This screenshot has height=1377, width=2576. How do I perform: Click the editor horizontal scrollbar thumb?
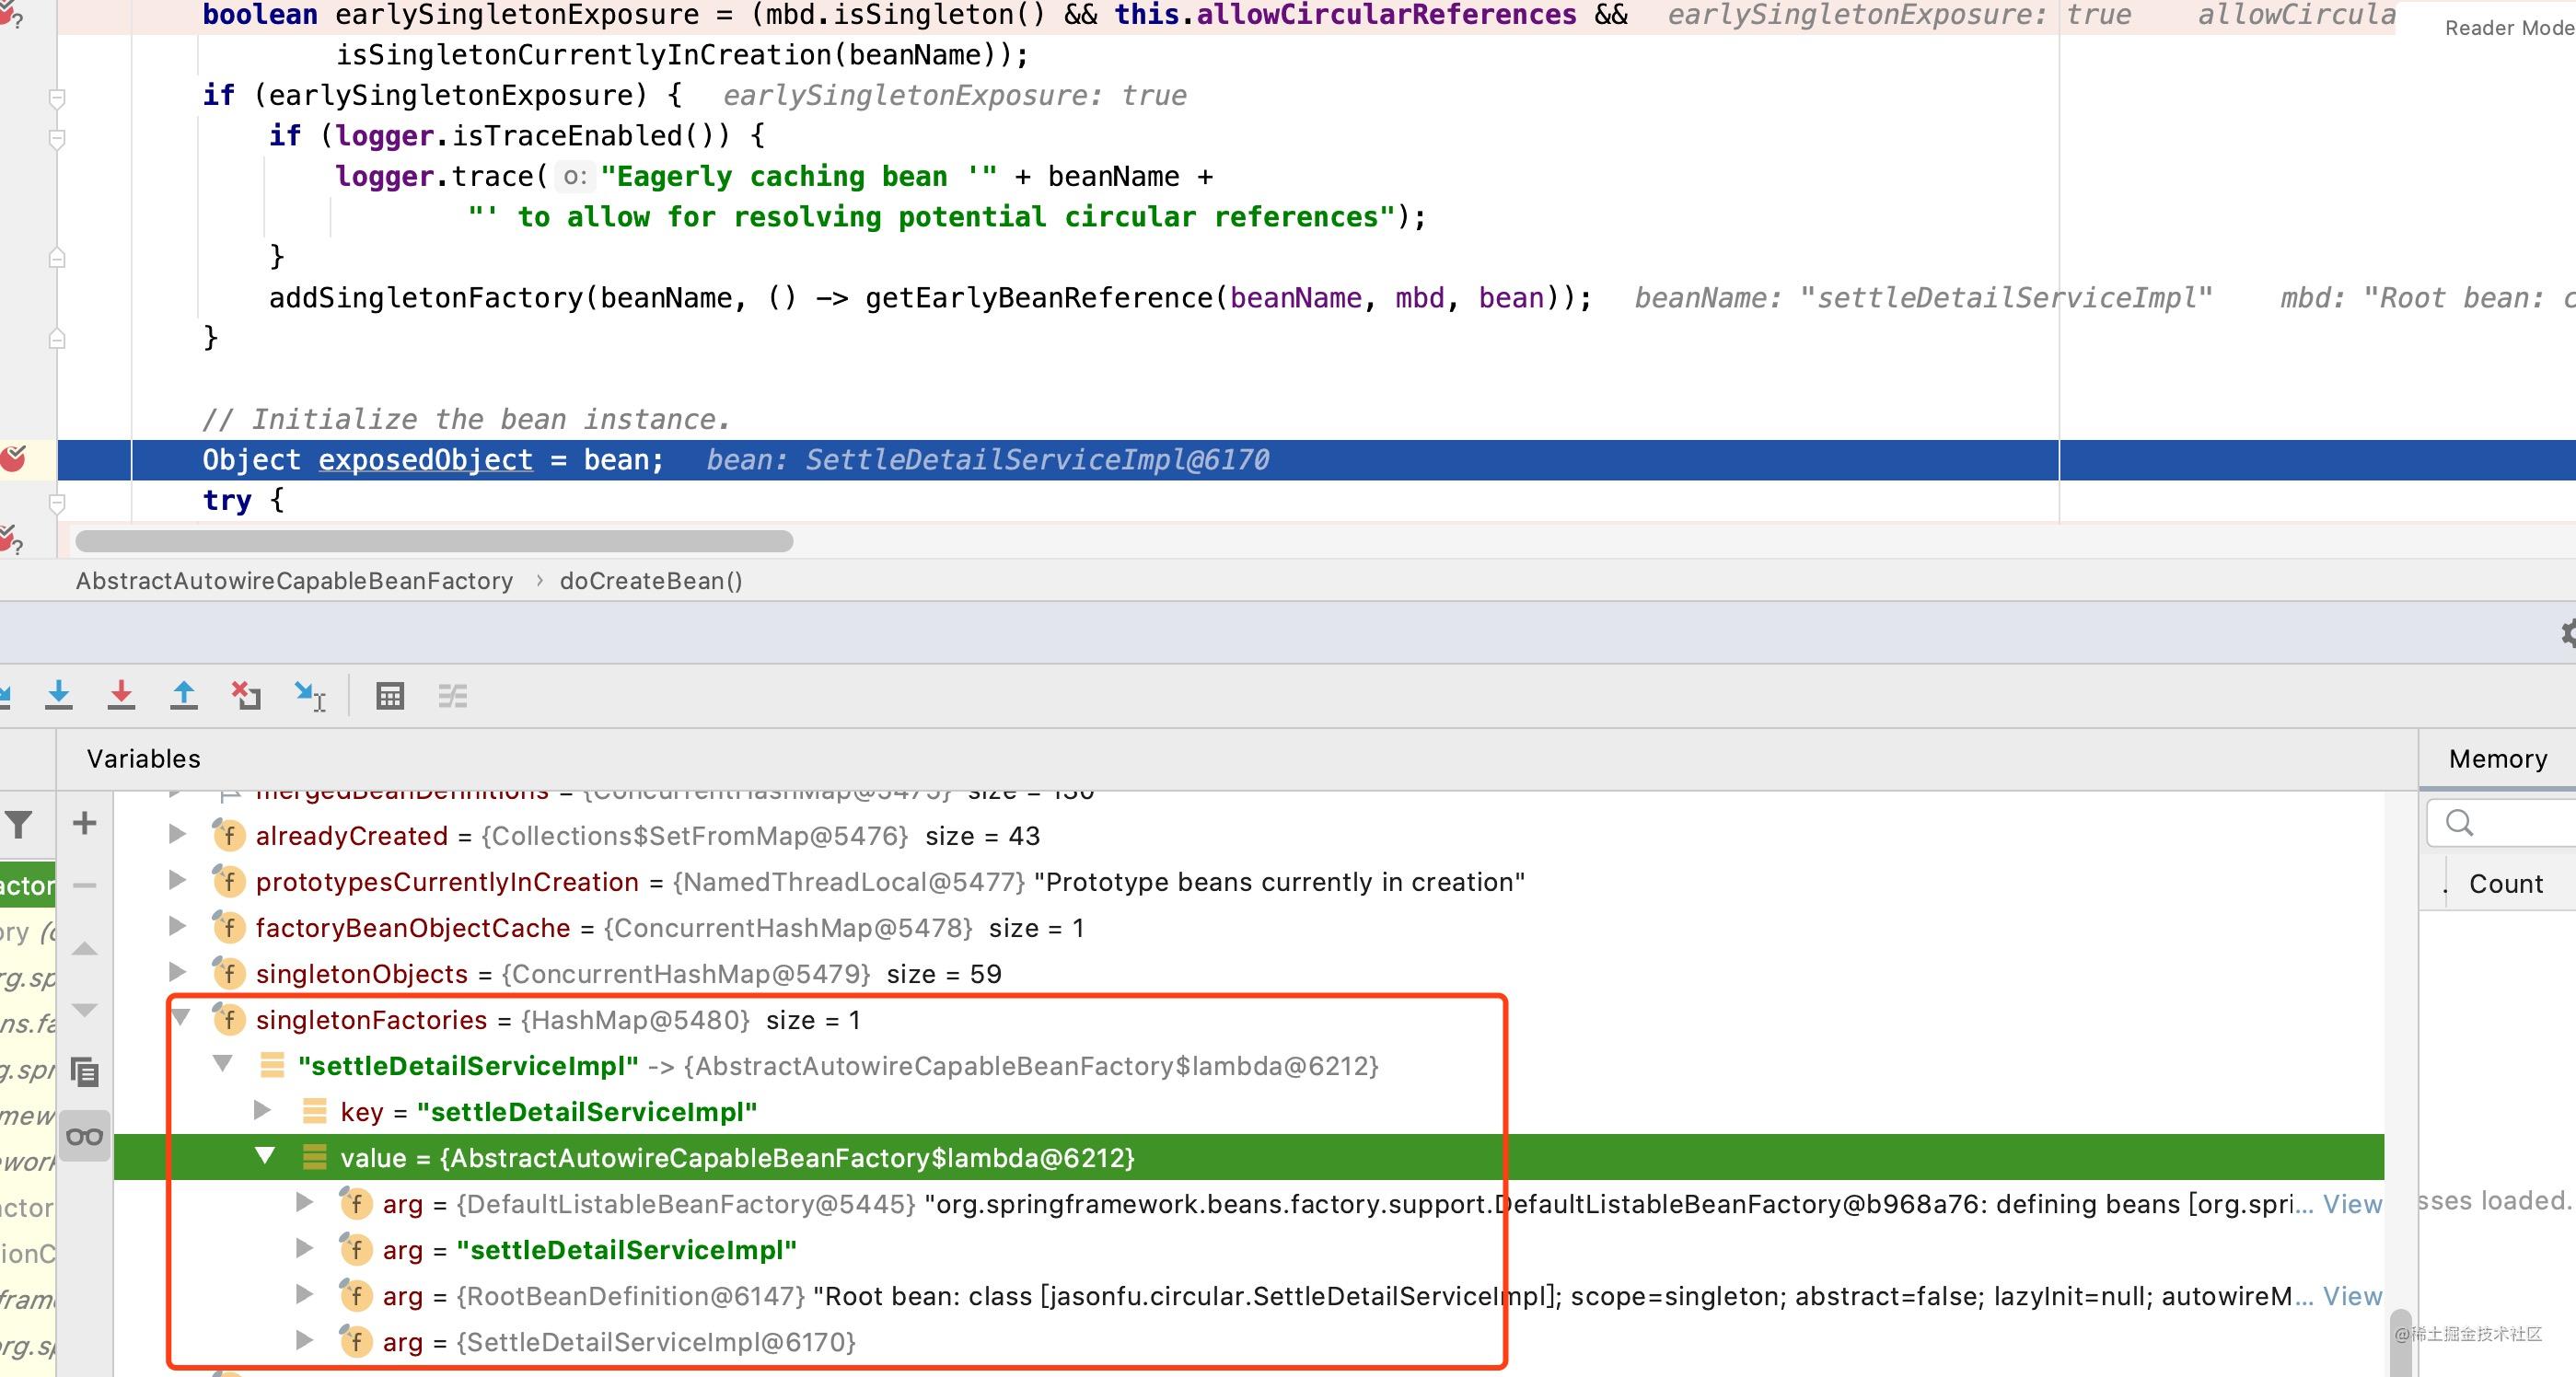click(x=434, y=541)
